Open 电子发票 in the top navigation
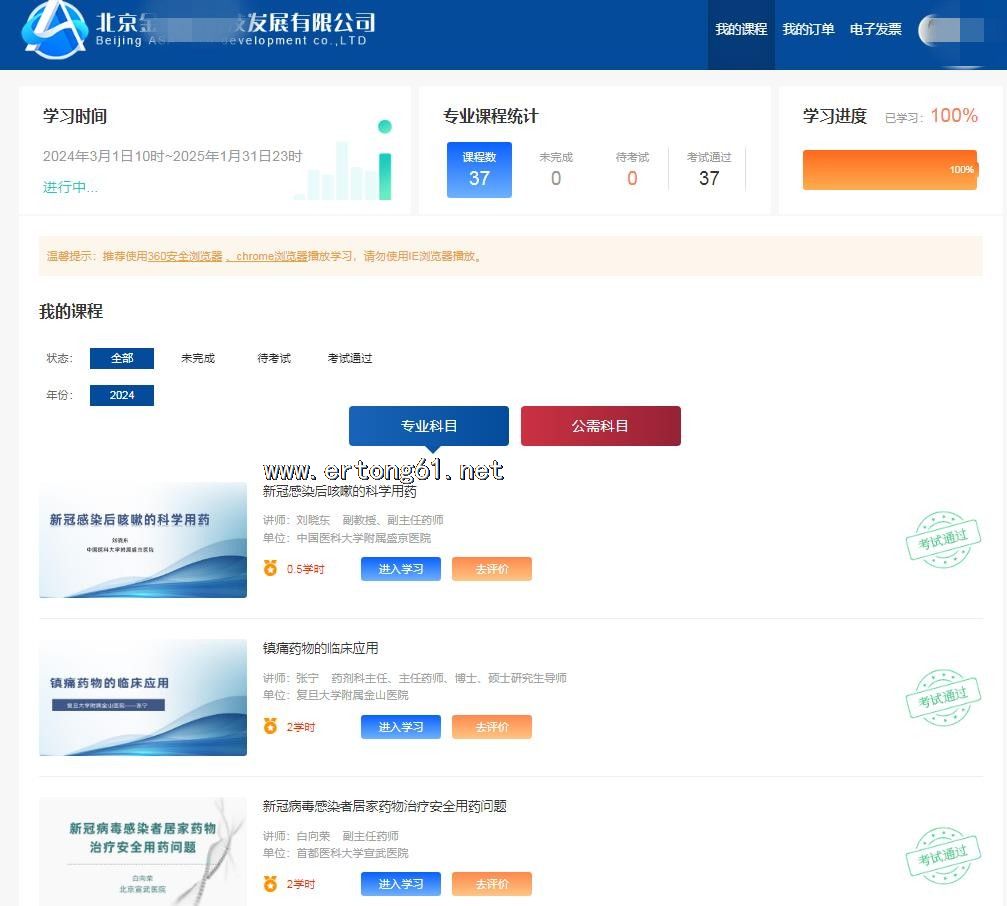The height and width of the screenshot is (906, 1007). (875, 30)
